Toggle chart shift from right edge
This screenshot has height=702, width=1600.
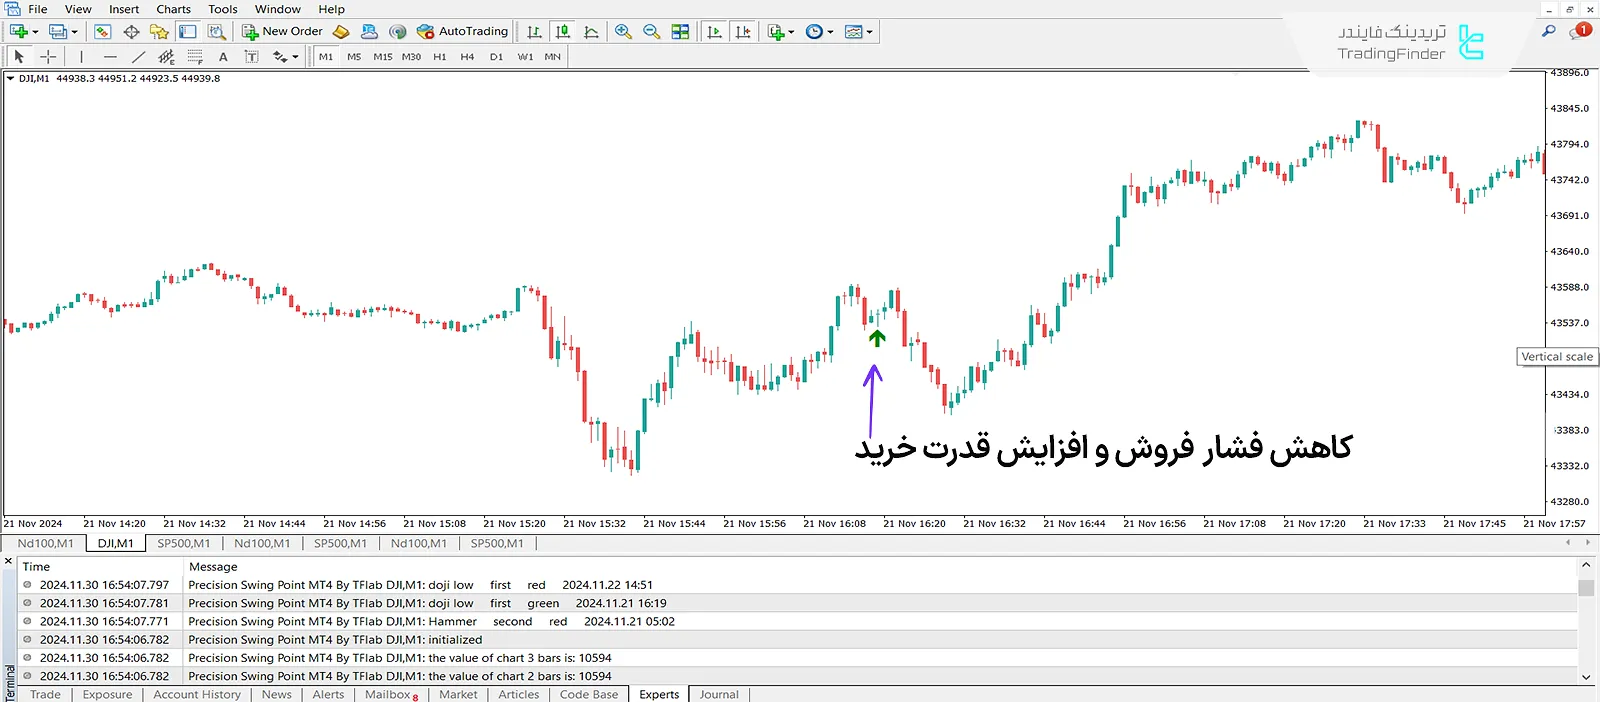tap(742, 32)
